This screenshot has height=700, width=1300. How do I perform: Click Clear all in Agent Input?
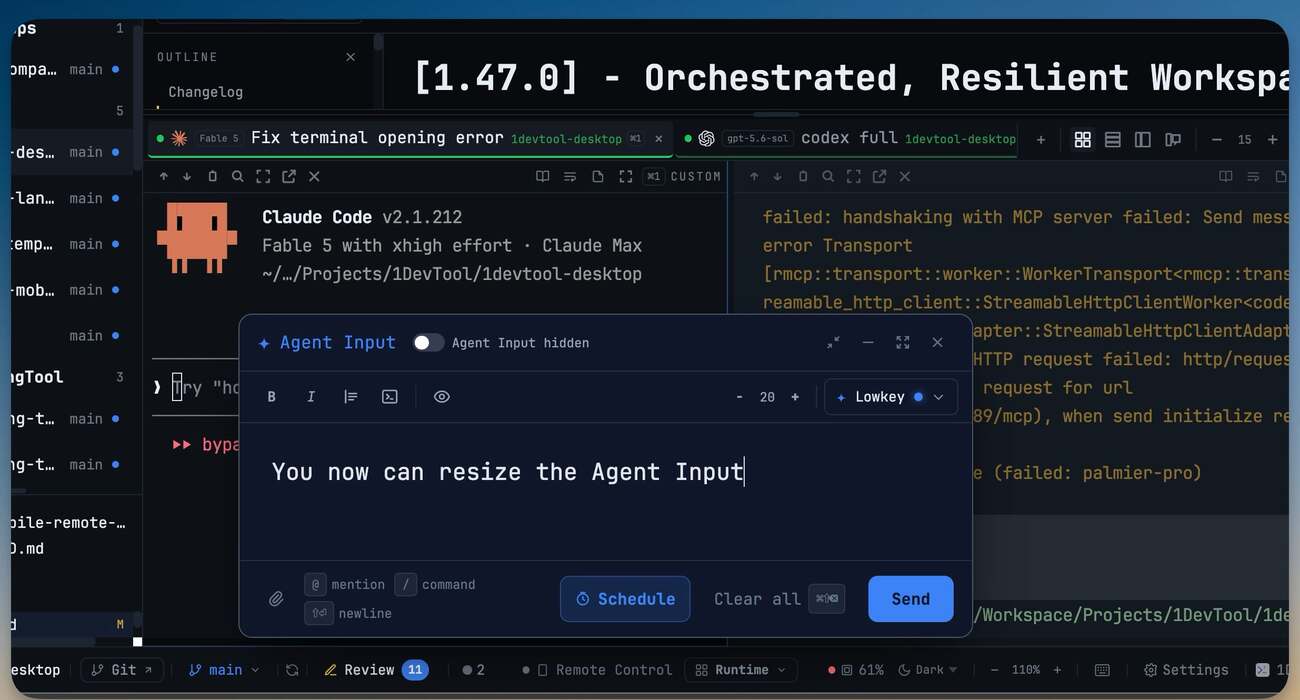click(757, 599)
